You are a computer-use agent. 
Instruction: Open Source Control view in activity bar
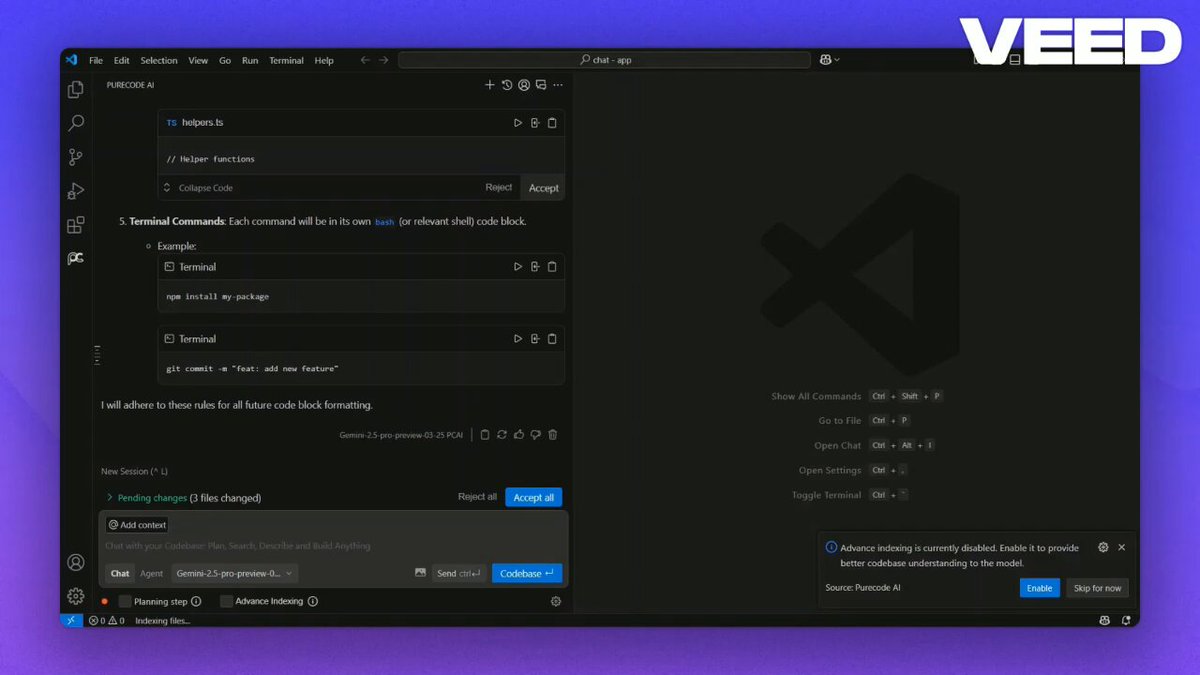click(76, 157)
